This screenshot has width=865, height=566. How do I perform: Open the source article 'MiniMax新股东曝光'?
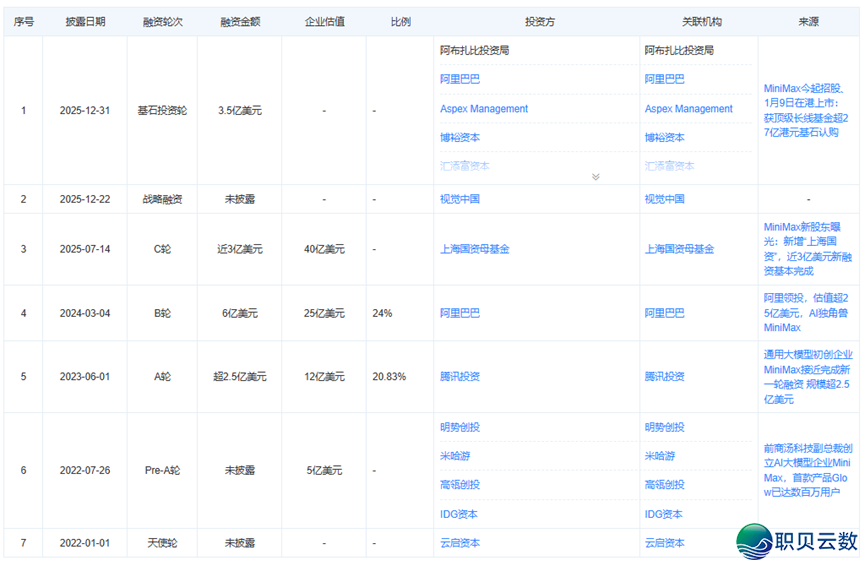(808, 249)
